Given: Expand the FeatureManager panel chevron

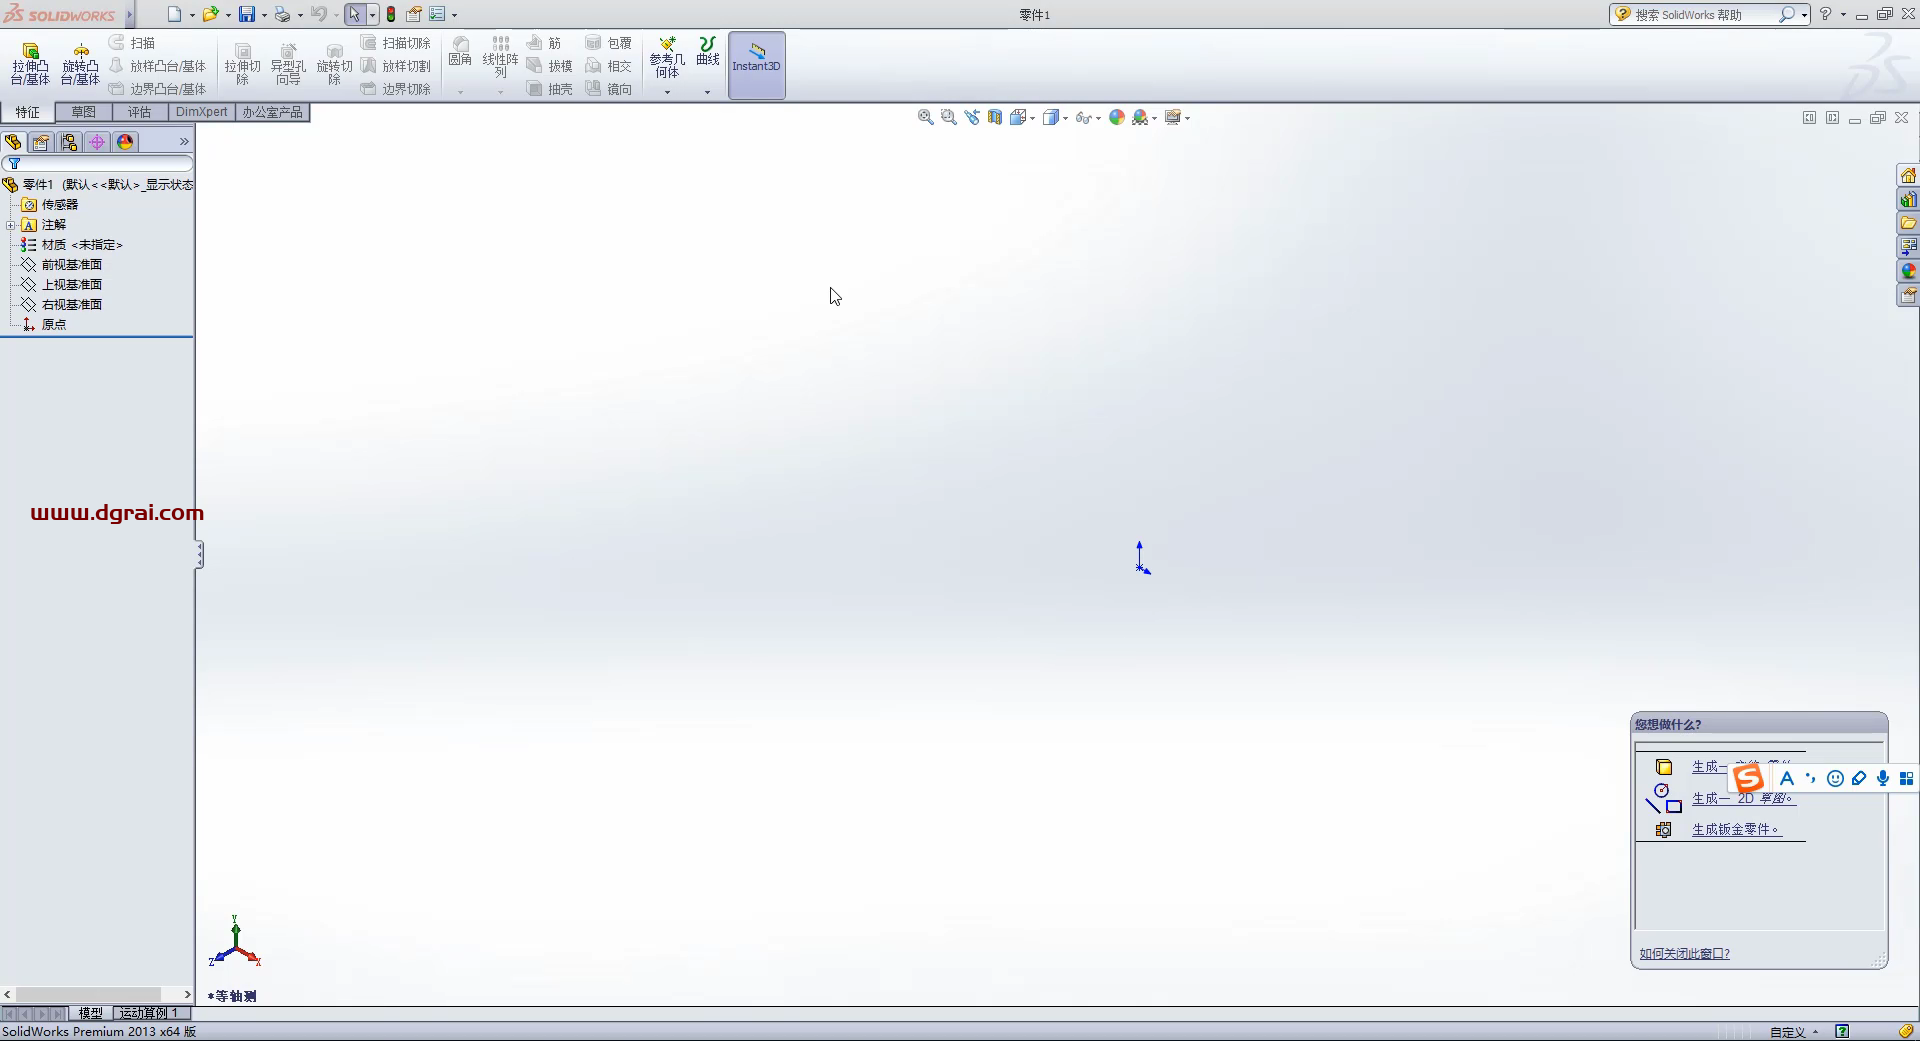Looking at the screenshot, I should (184, 142).
